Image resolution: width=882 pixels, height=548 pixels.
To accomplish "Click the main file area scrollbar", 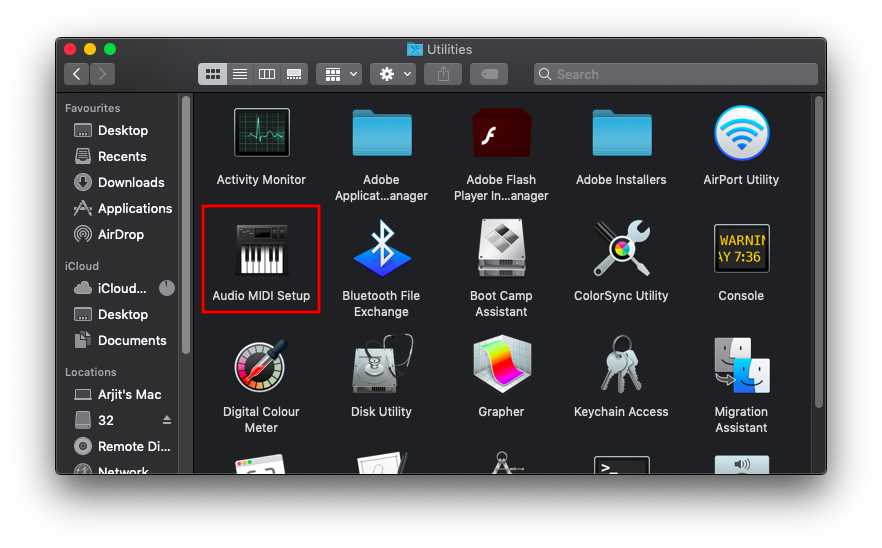I will [x=819, y=251].
